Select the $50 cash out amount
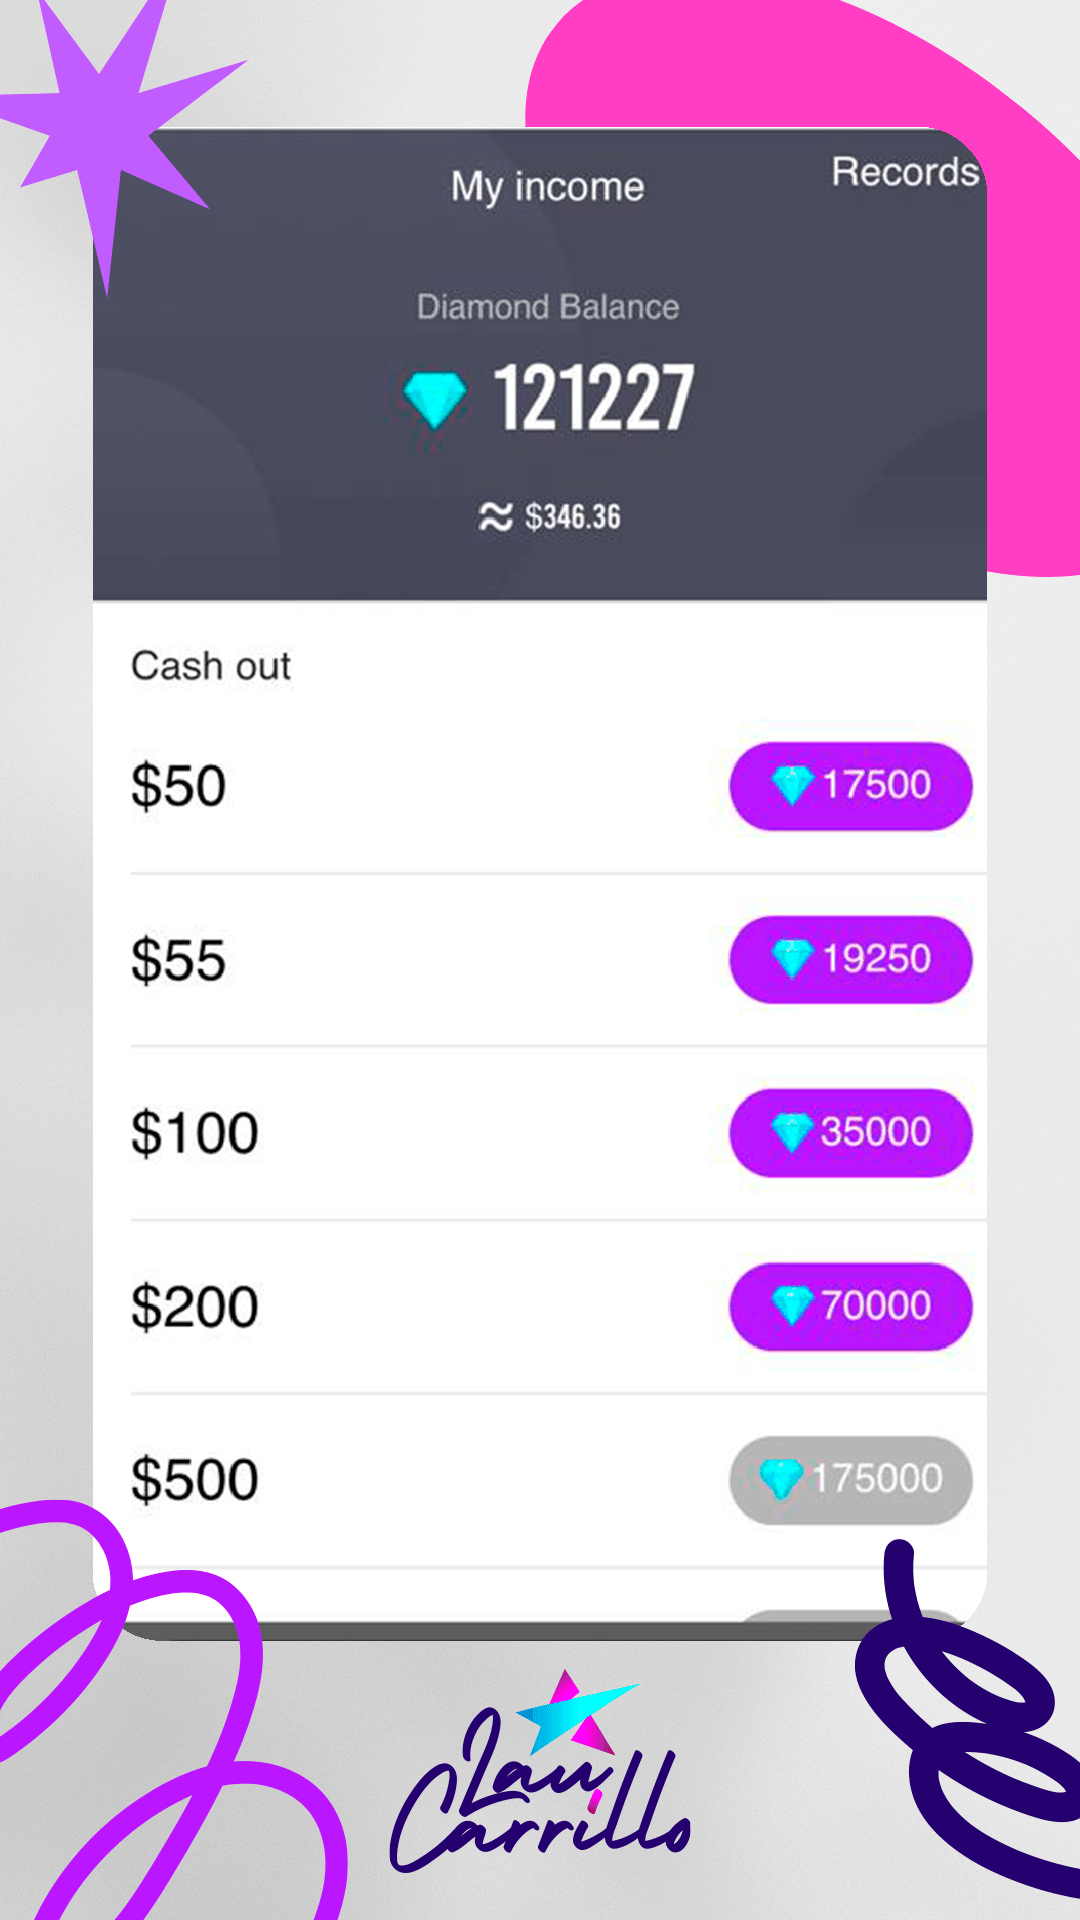 pos(179,786)
